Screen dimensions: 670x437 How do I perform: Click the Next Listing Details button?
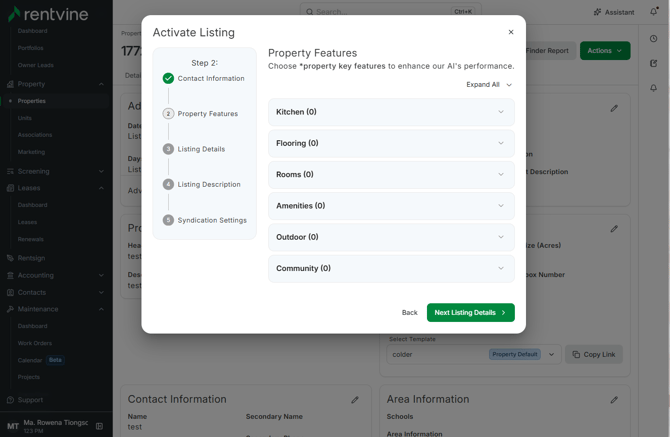[x=470, y=313]
